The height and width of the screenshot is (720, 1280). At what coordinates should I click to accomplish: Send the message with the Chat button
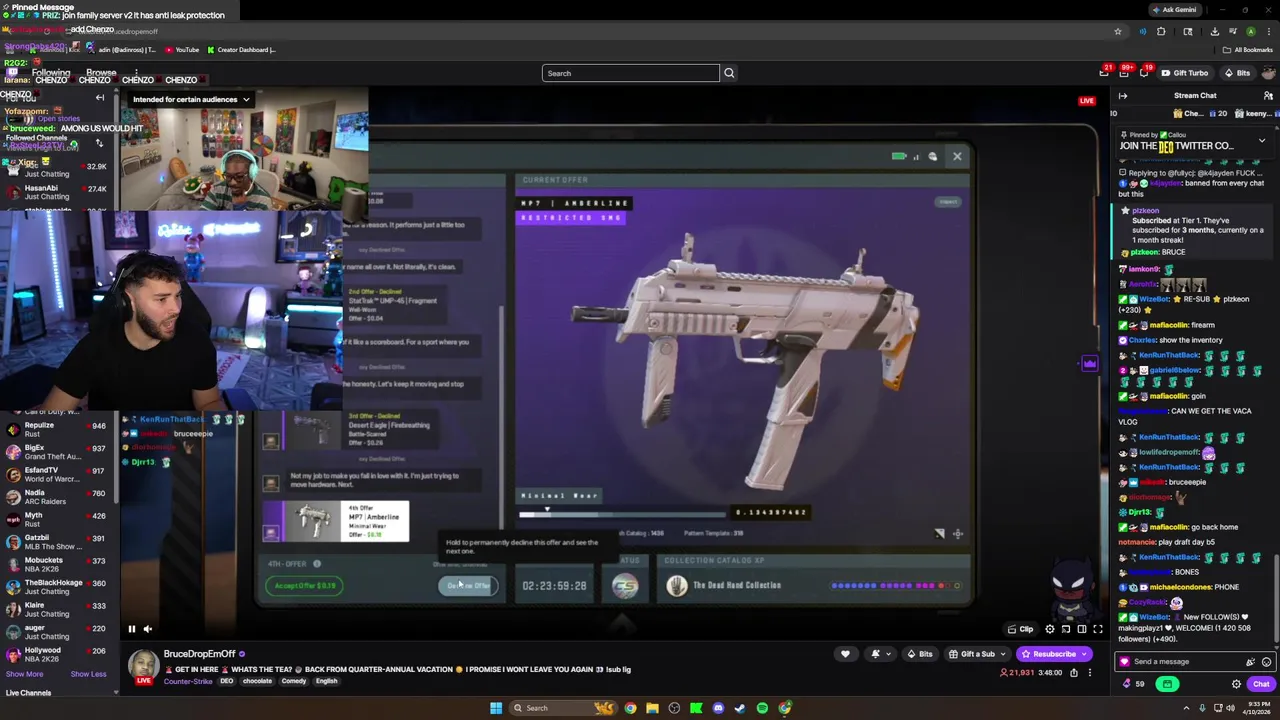[1260, 684]
